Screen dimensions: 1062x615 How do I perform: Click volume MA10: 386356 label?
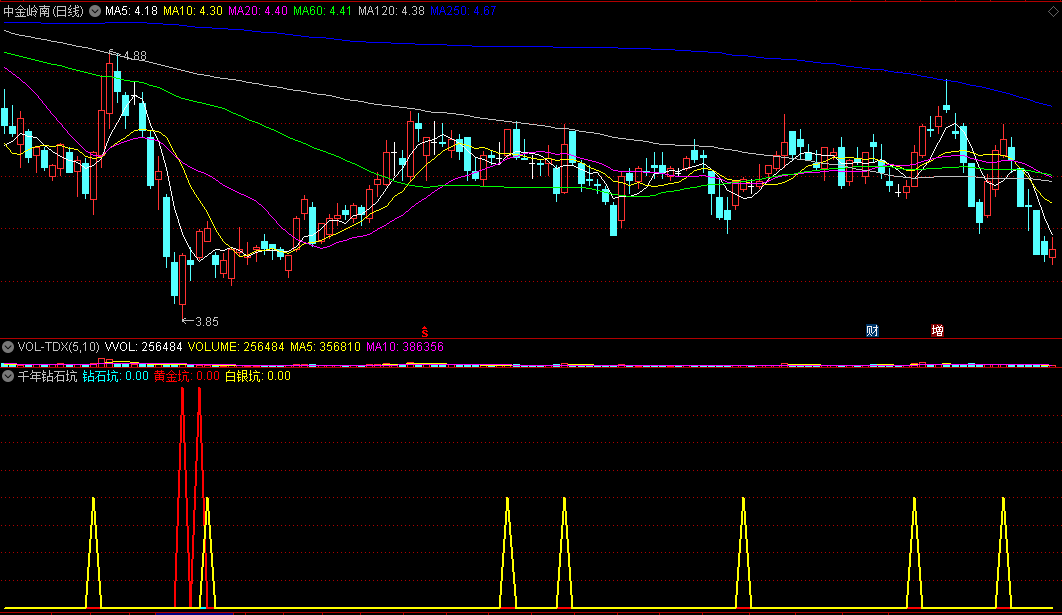click(405, 347)
